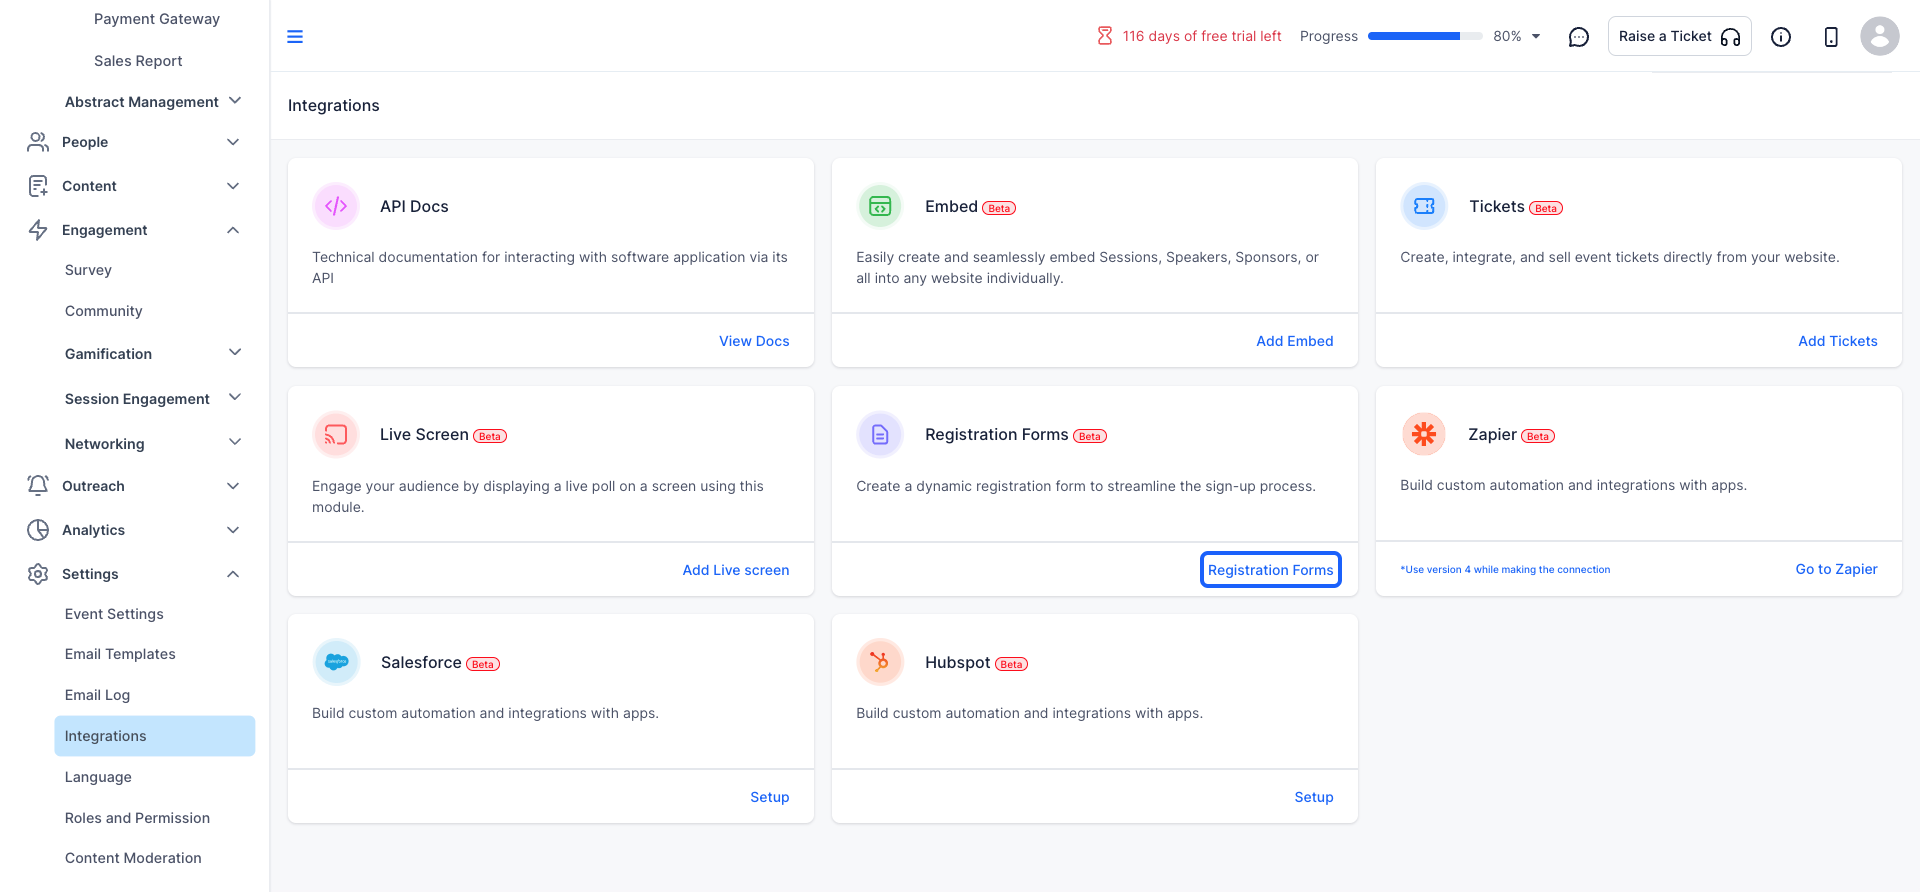
Task: Open Email Log in sidebar
Action: 97,695
